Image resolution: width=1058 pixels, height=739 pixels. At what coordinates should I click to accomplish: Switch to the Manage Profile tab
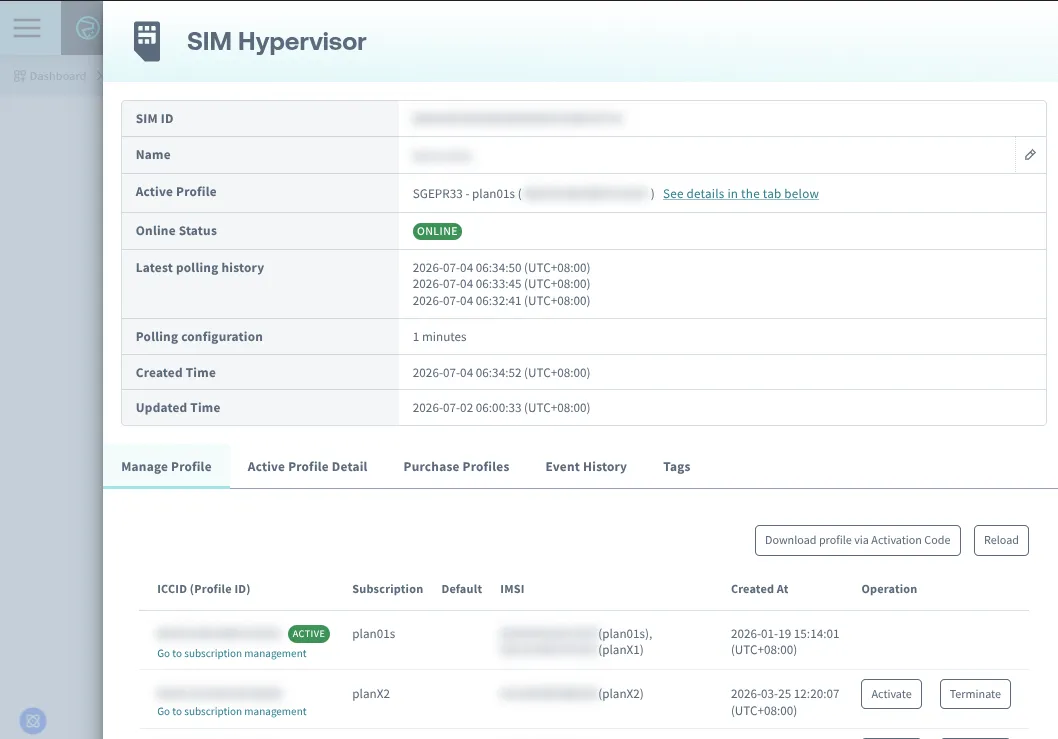(x=166, y=466)
